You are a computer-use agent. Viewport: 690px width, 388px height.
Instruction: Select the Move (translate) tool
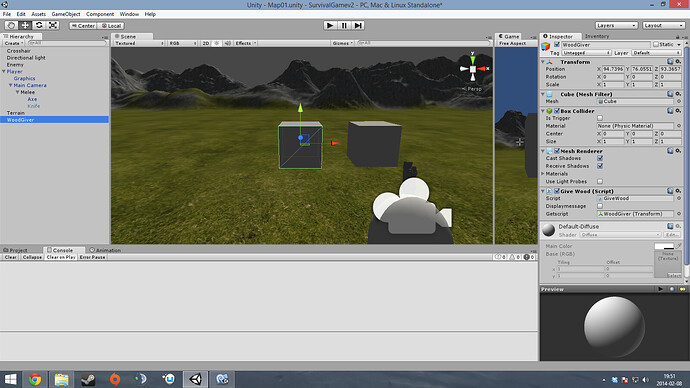pos(25,26)
